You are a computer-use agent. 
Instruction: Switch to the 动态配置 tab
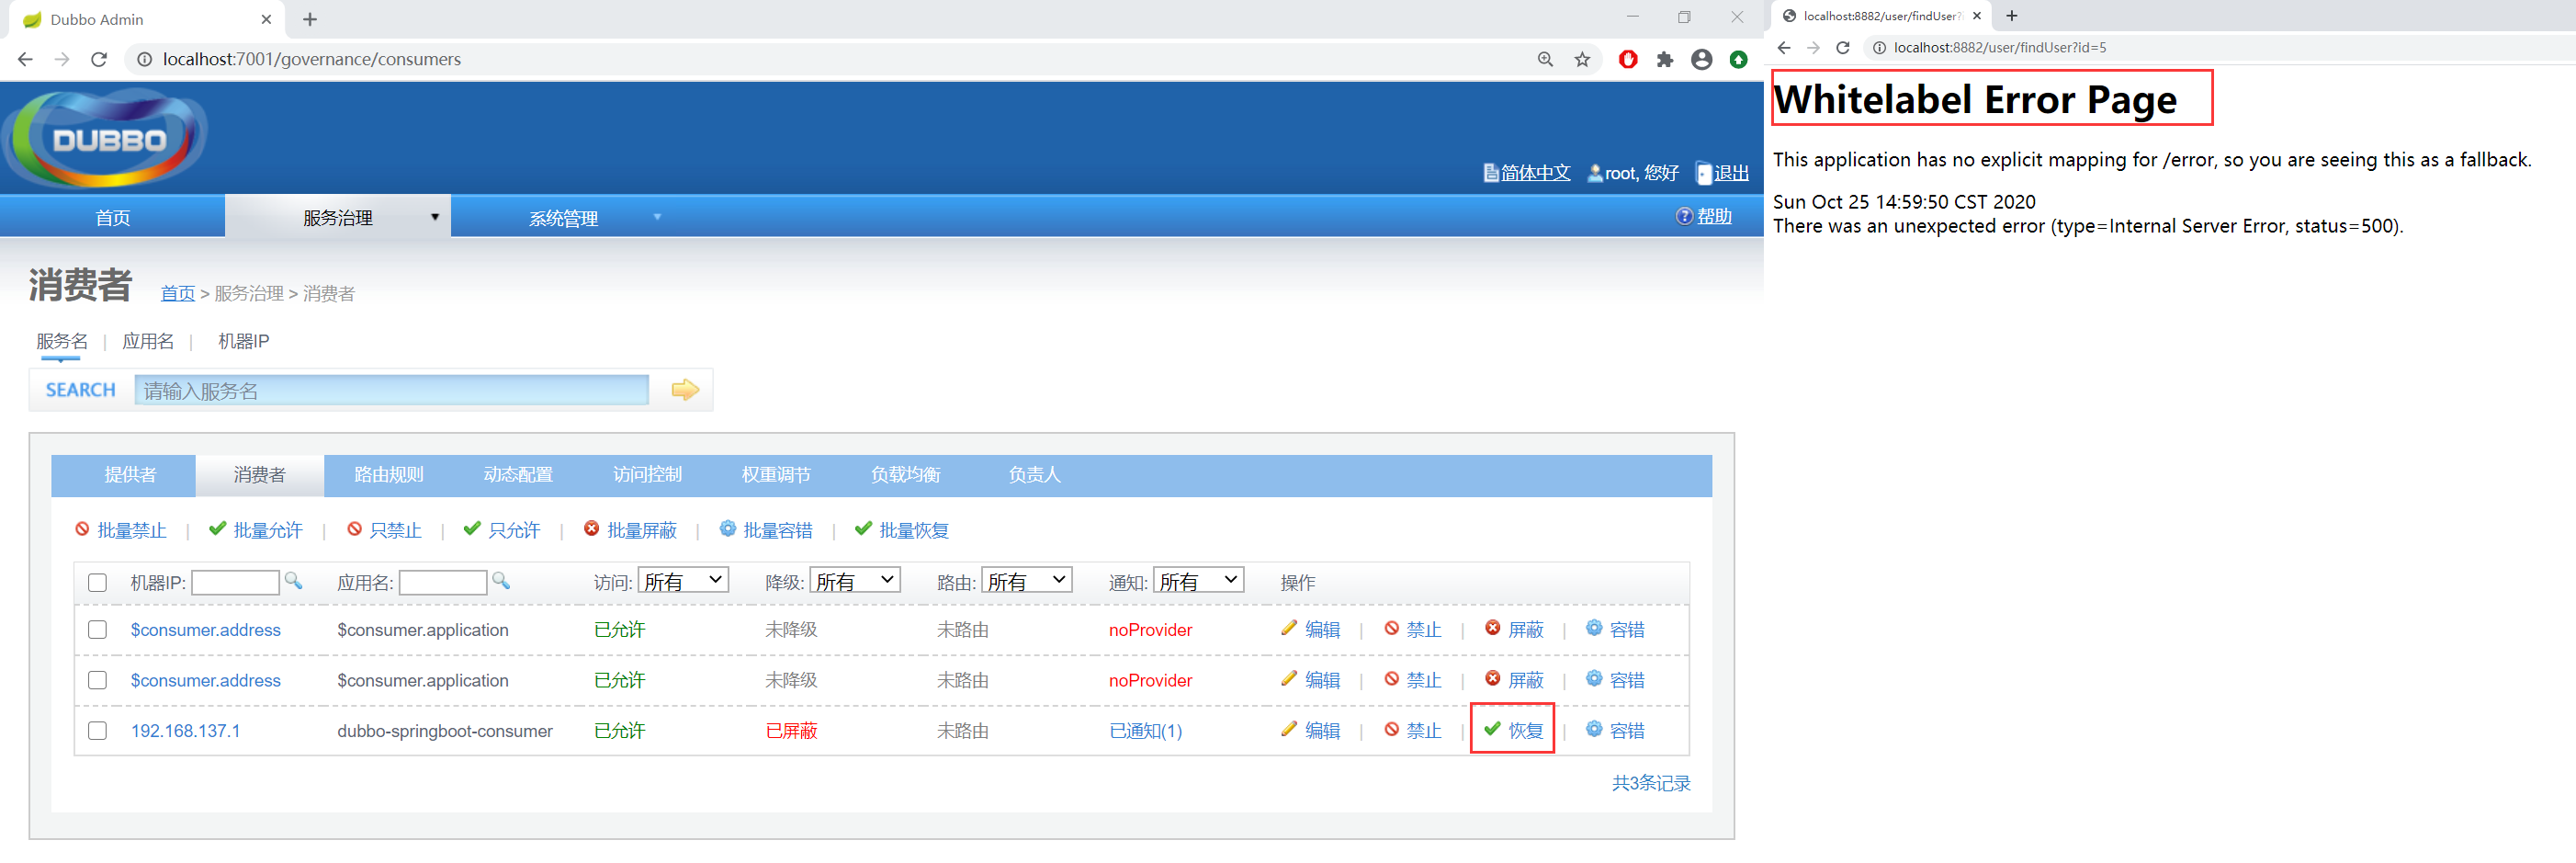point(518,475)
